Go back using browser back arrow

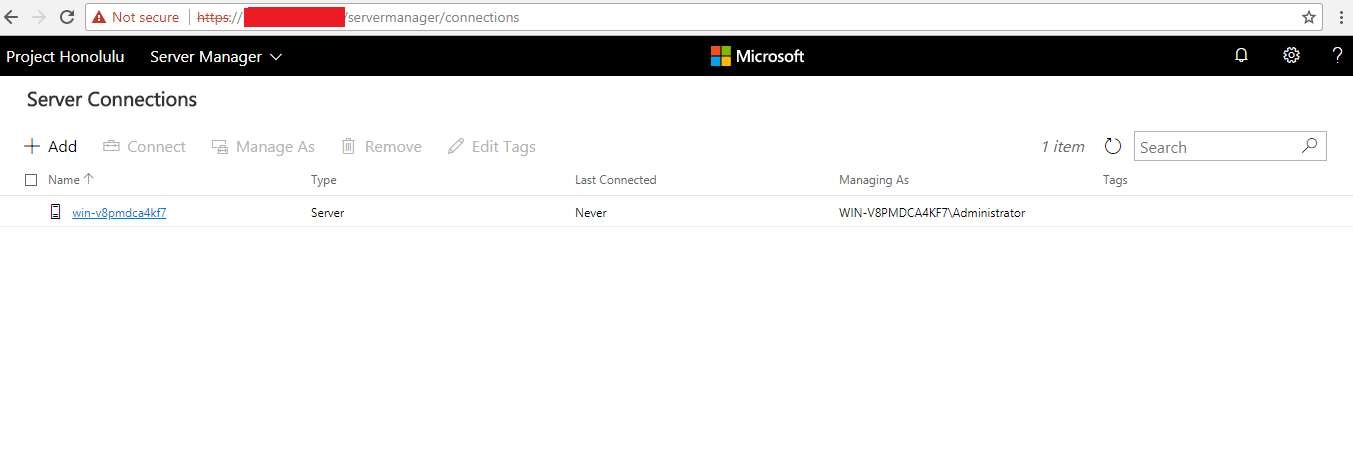point(12,17)
